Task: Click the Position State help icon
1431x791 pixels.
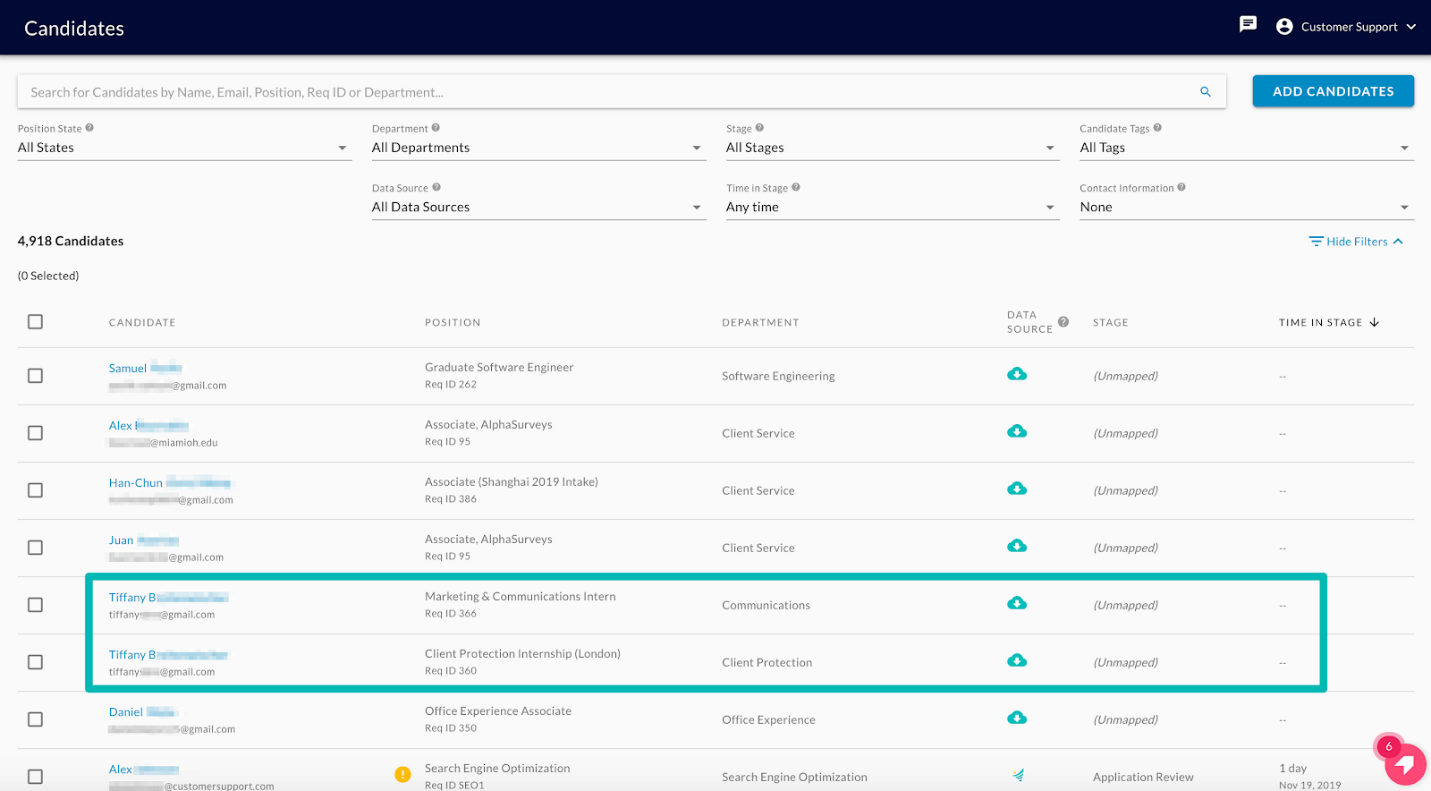Action: 90,128
